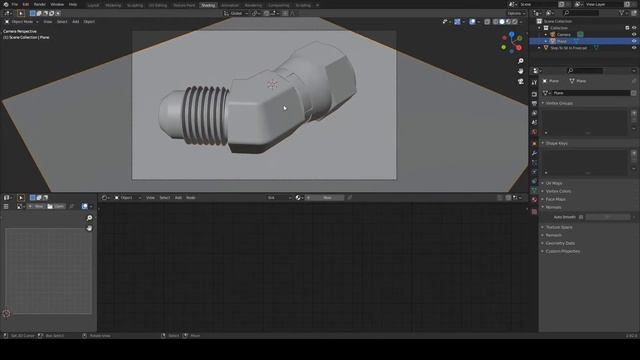Toggle X-ray mode in viewport

click(487, 22)
